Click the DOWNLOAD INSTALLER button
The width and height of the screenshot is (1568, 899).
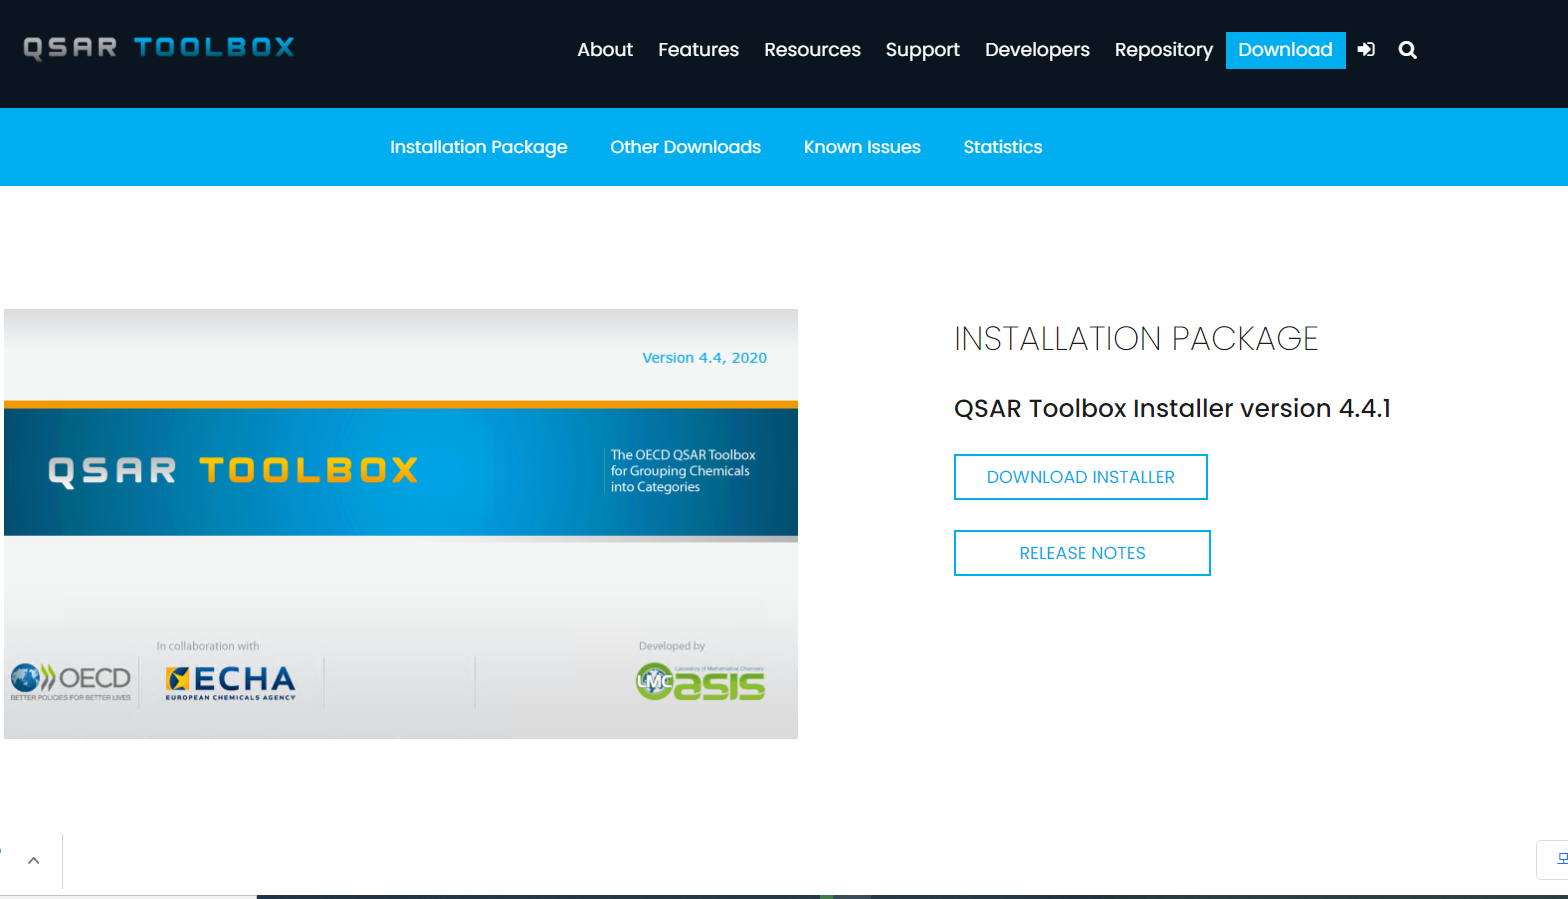pyautogui.click(x=1080, y=477)
